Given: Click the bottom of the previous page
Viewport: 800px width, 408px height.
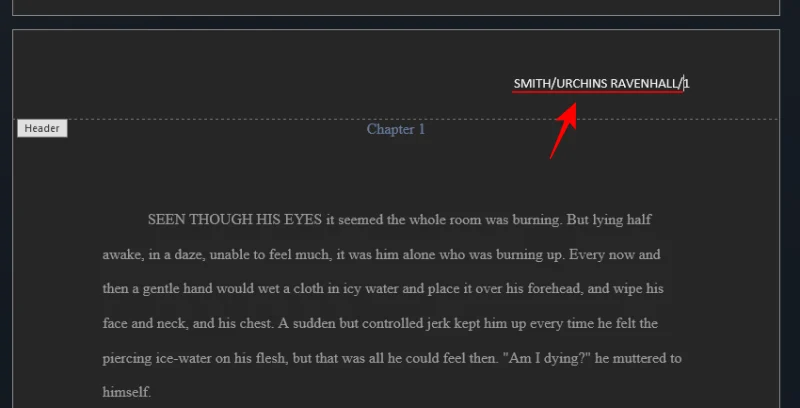Looking at the screenshot, I should [x=396, y=8].
